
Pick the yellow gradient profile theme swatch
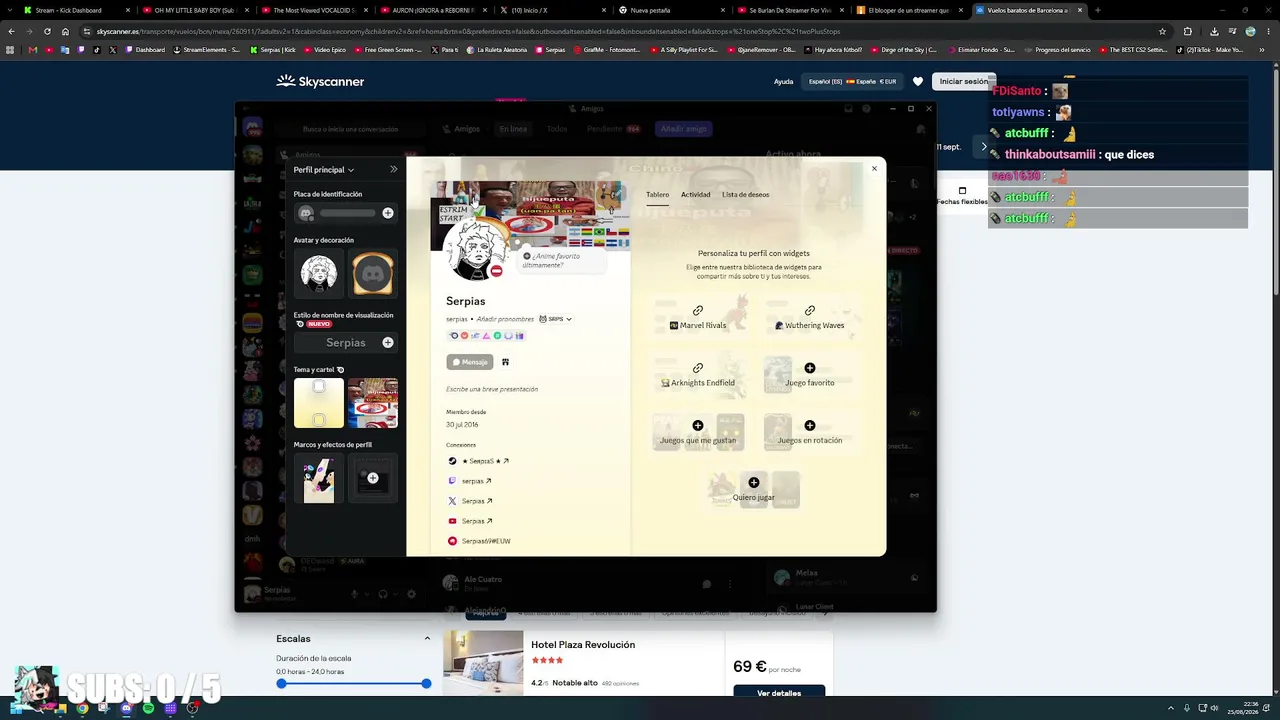319,403
